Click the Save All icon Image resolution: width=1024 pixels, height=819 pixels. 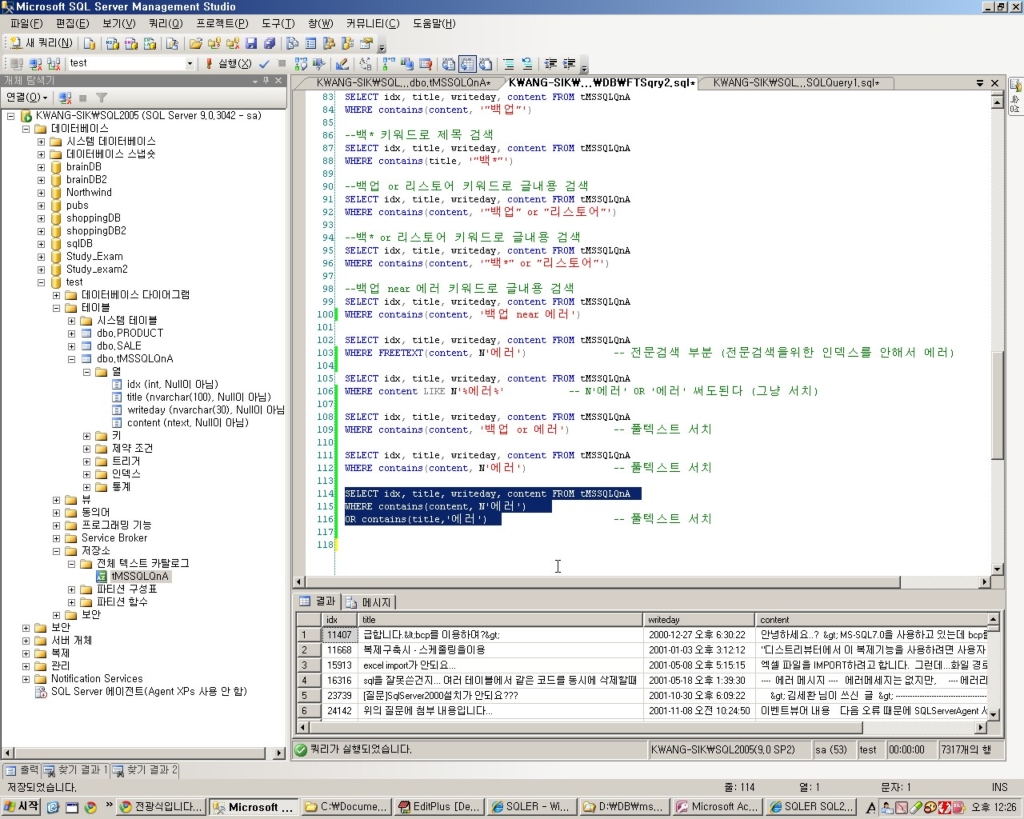[x=269, y=43]
